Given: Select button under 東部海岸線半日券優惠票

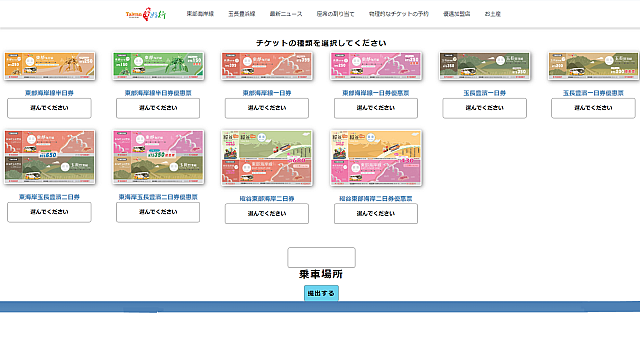Looking at the screenshot, I should 158,108.
